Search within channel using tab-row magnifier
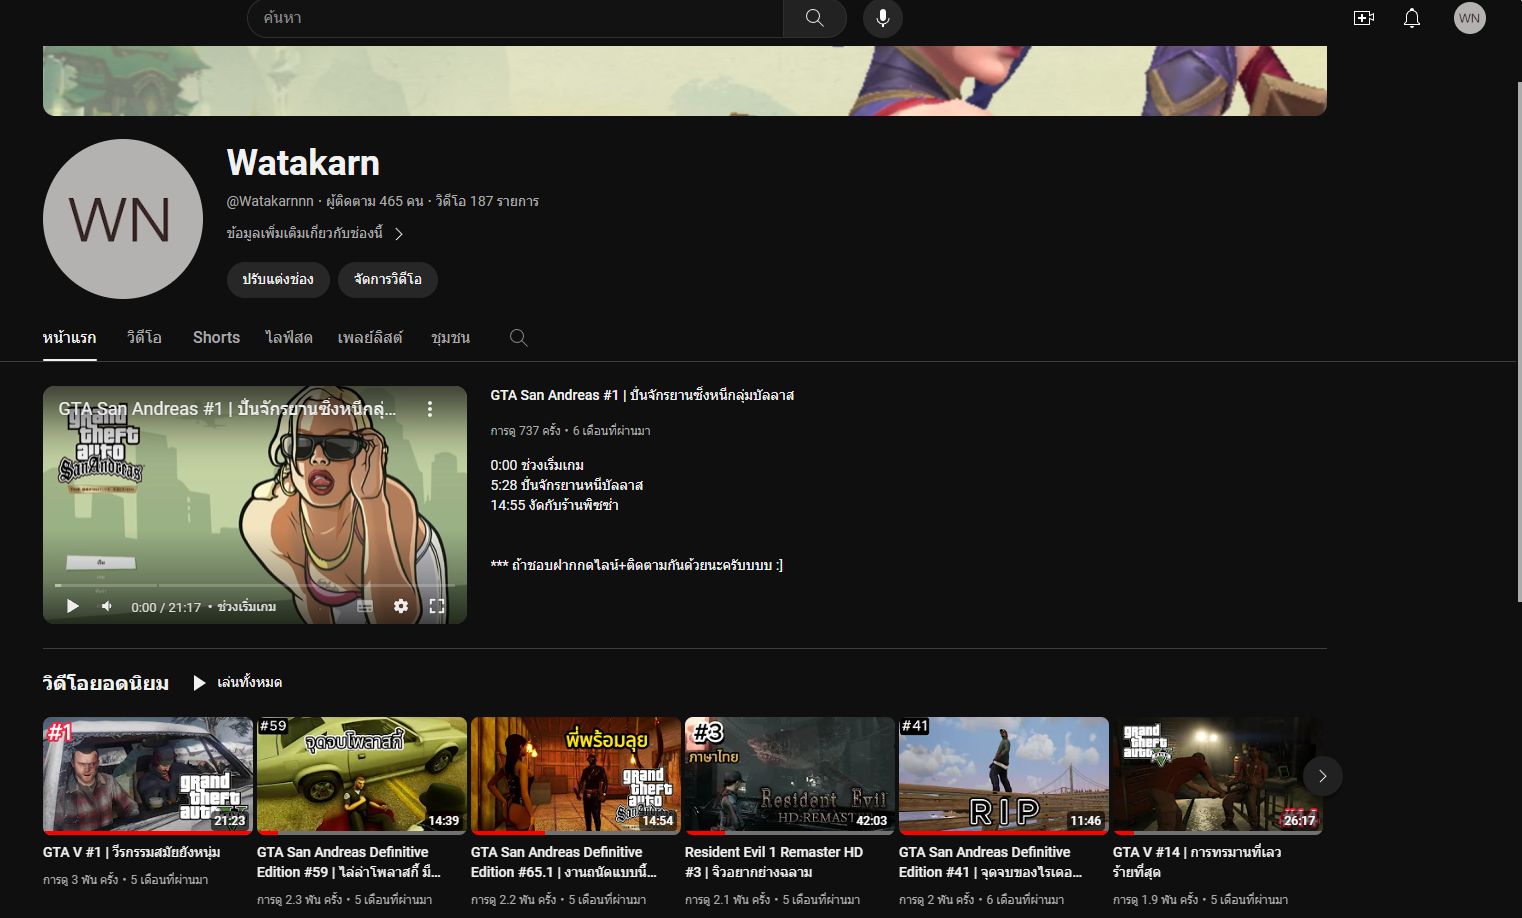Viewport: 1522px width, 918px height. (518, 338)
